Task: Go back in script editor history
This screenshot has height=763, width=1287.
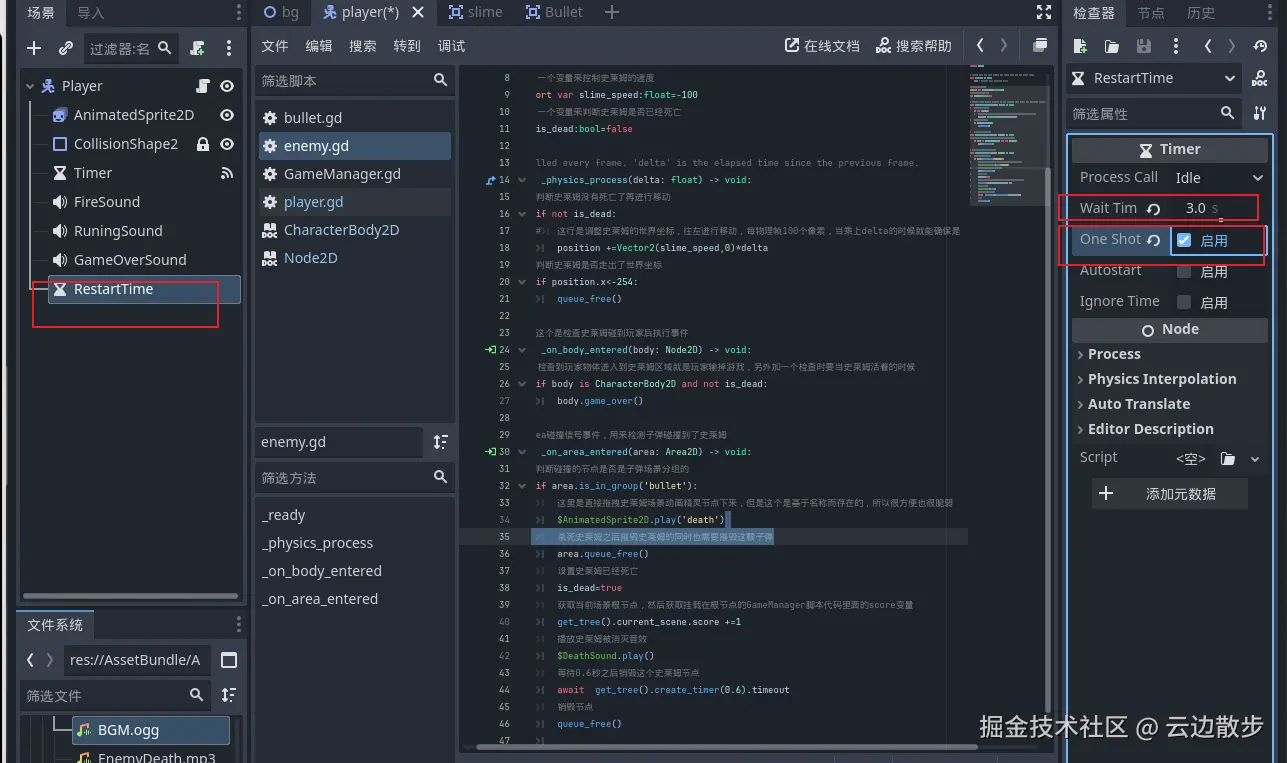Action: (980, 46)
